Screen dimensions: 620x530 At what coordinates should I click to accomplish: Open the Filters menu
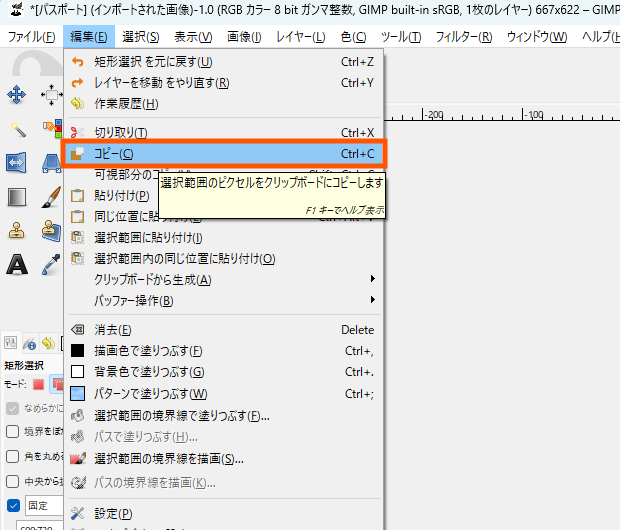click(x=464, y=37)
